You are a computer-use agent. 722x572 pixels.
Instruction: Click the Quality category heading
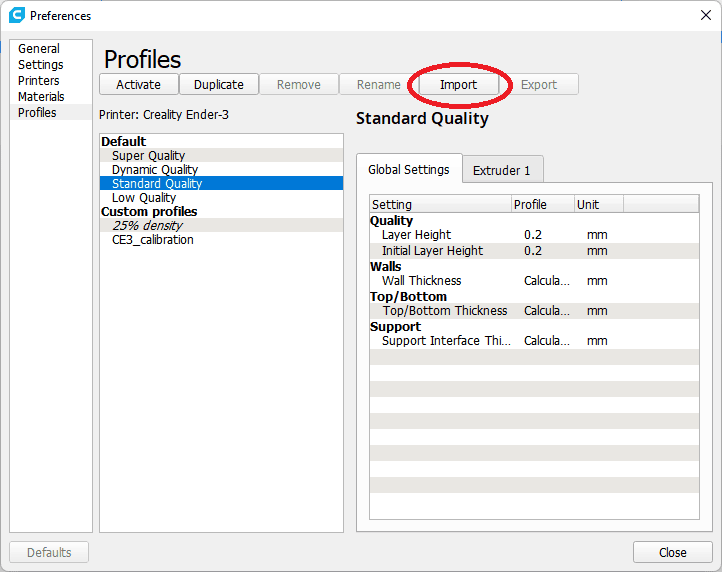(x=391, y=221)
